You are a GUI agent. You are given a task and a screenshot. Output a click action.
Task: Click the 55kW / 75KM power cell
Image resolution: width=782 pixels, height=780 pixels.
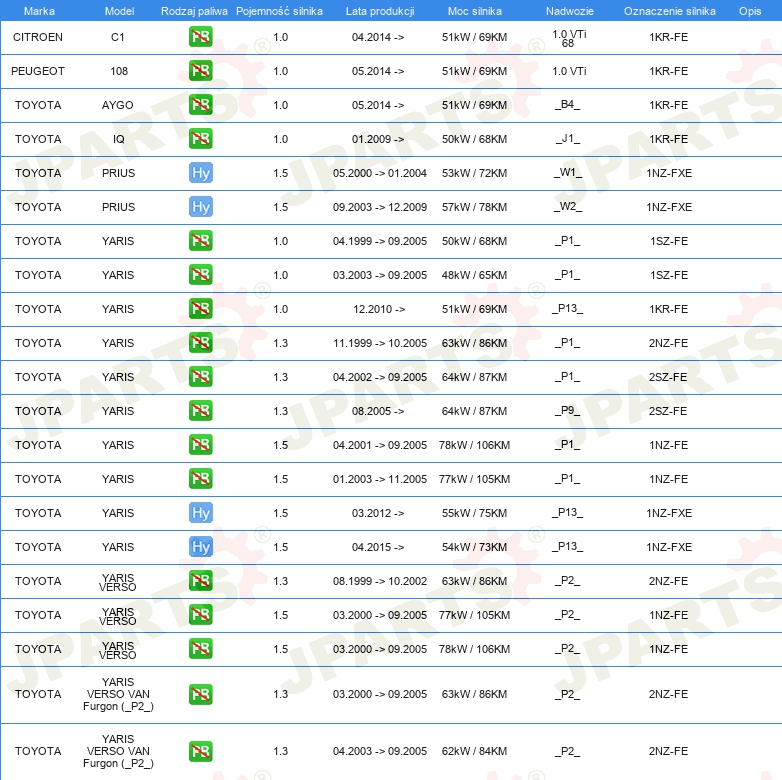[x=474, y=513]
